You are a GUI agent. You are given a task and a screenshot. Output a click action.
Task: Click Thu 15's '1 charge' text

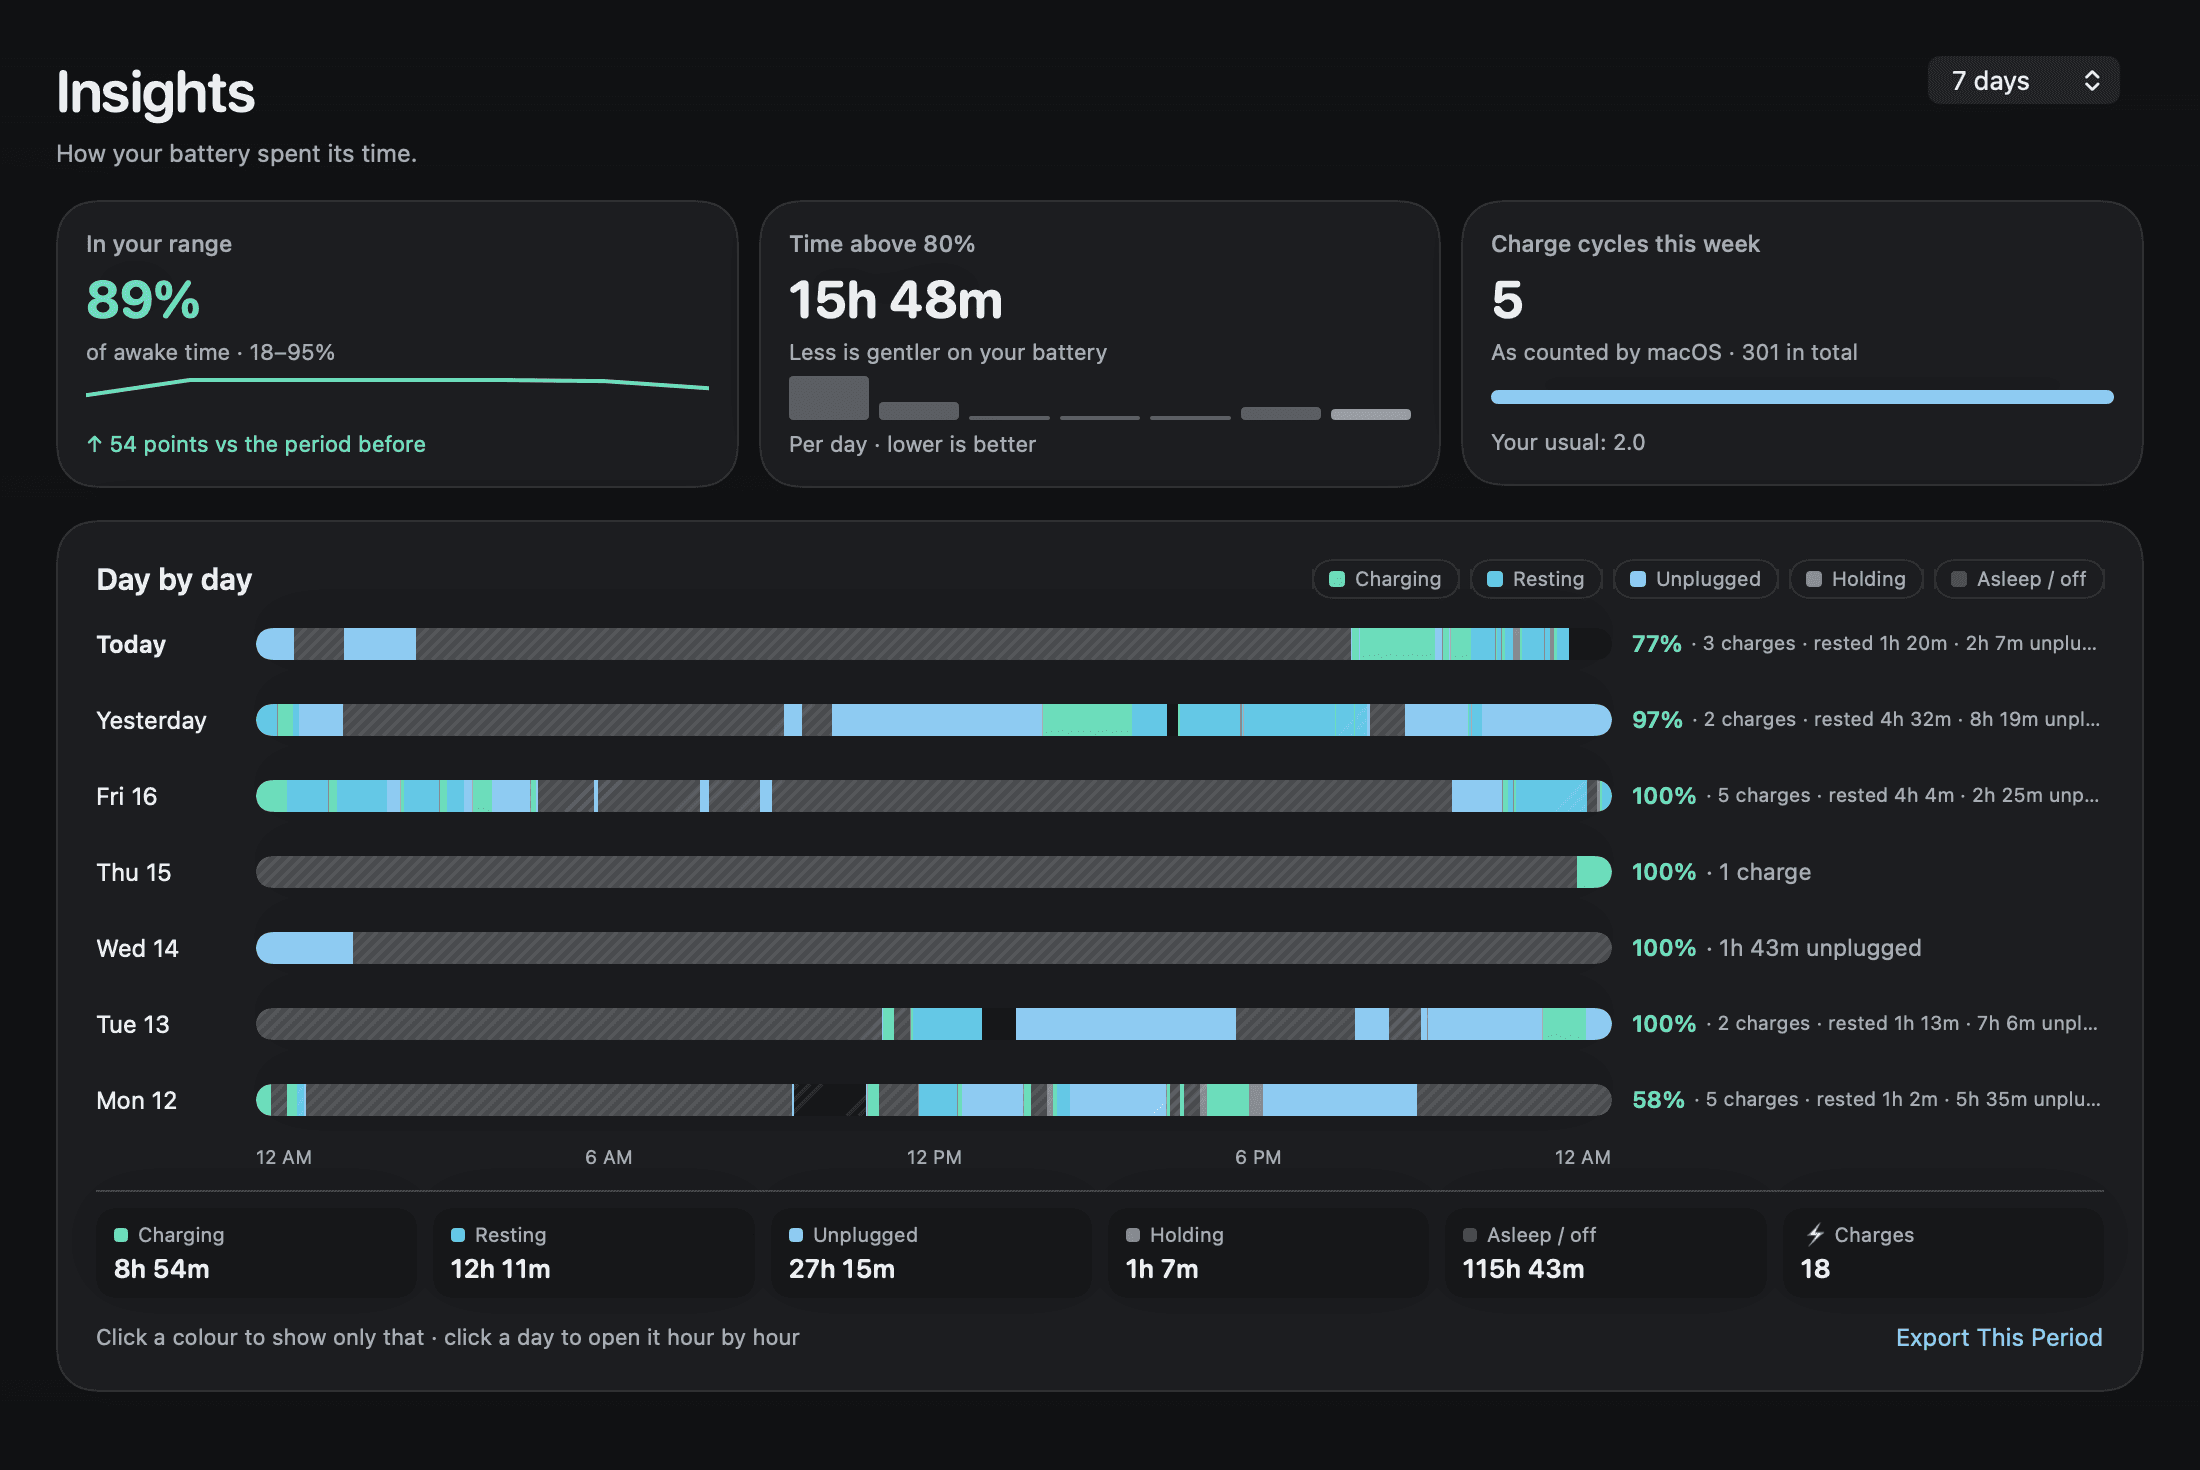tap(1765, 872)
